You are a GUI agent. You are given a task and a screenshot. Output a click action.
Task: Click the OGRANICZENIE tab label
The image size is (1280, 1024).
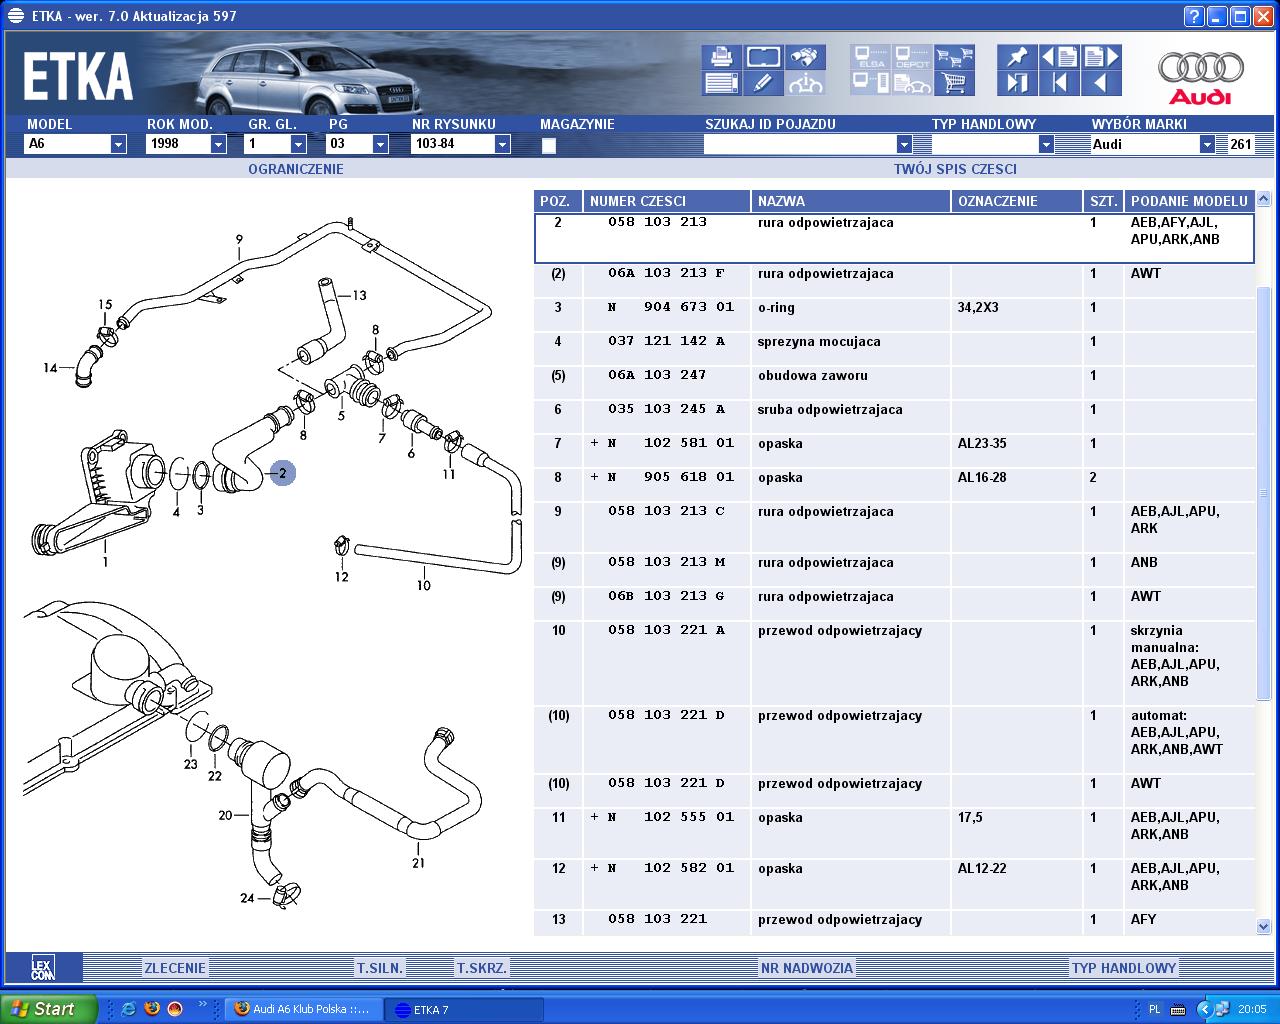[x=296, y=169]
